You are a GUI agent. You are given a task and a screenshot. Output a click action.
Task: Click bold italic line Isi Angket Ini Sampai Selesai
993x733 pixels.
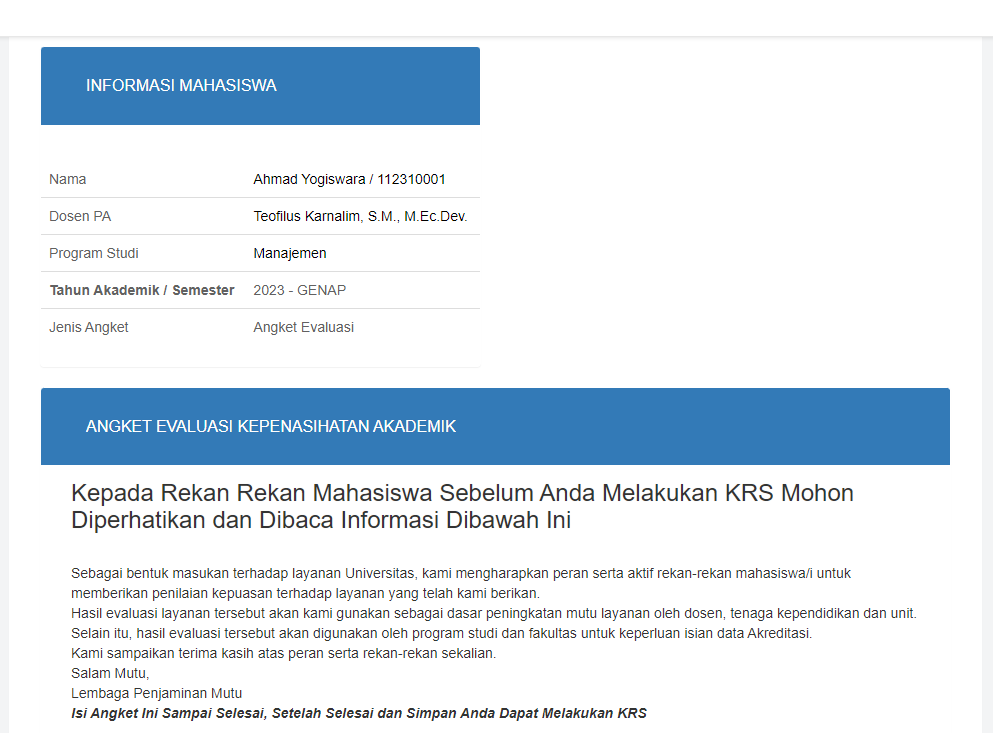pos(359,713)
